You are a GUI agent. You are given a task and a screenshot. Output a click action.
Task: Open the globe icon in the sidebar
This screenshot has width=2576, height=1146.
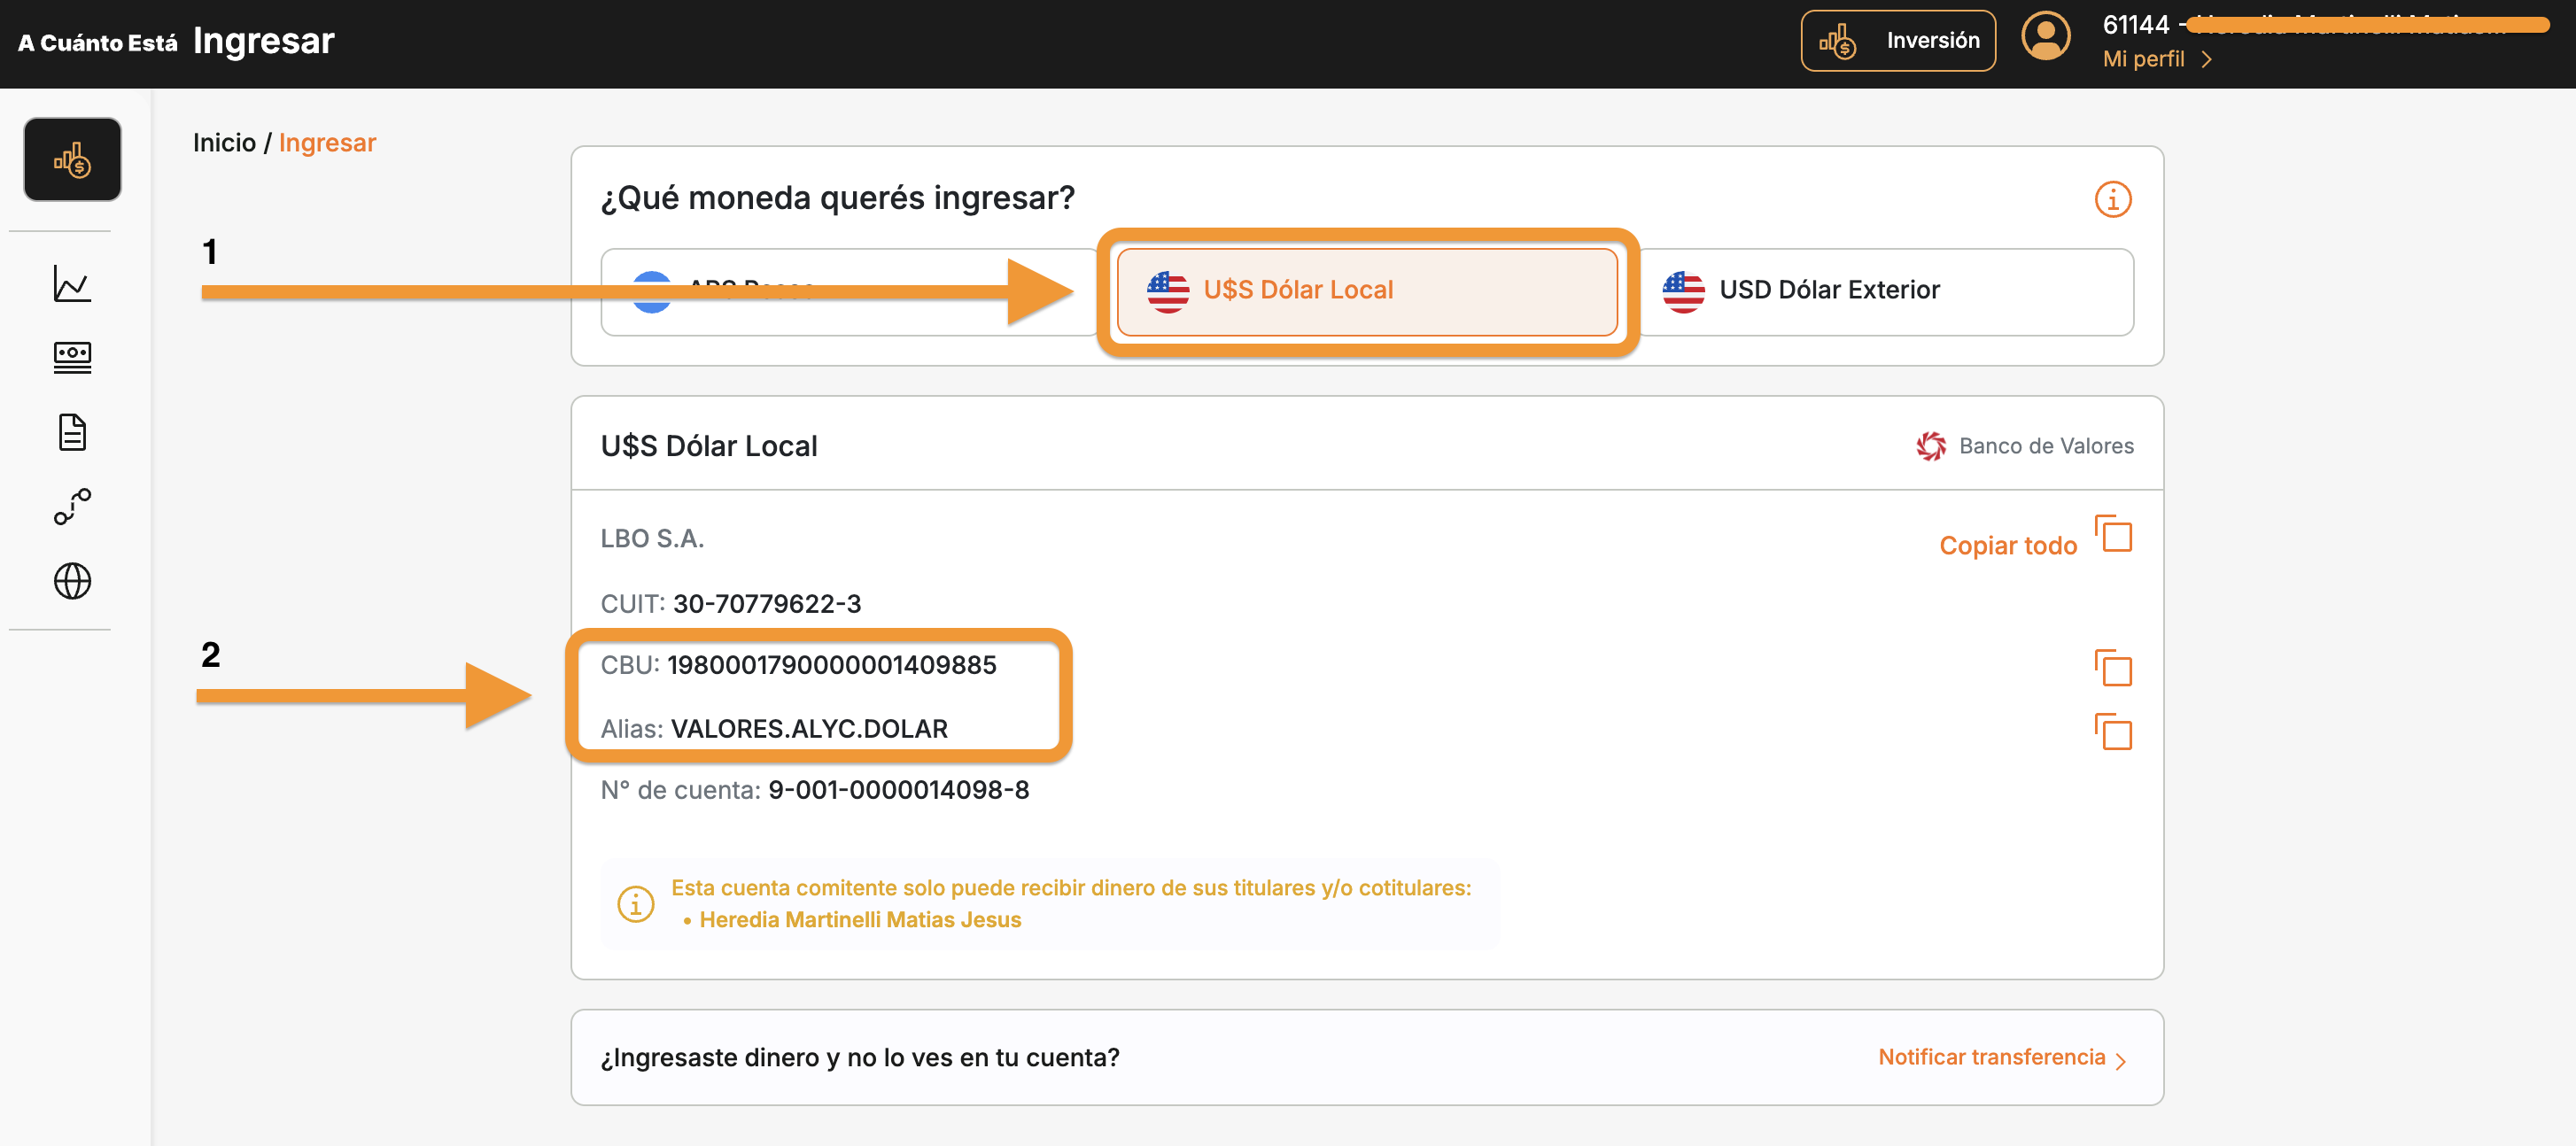71,581
